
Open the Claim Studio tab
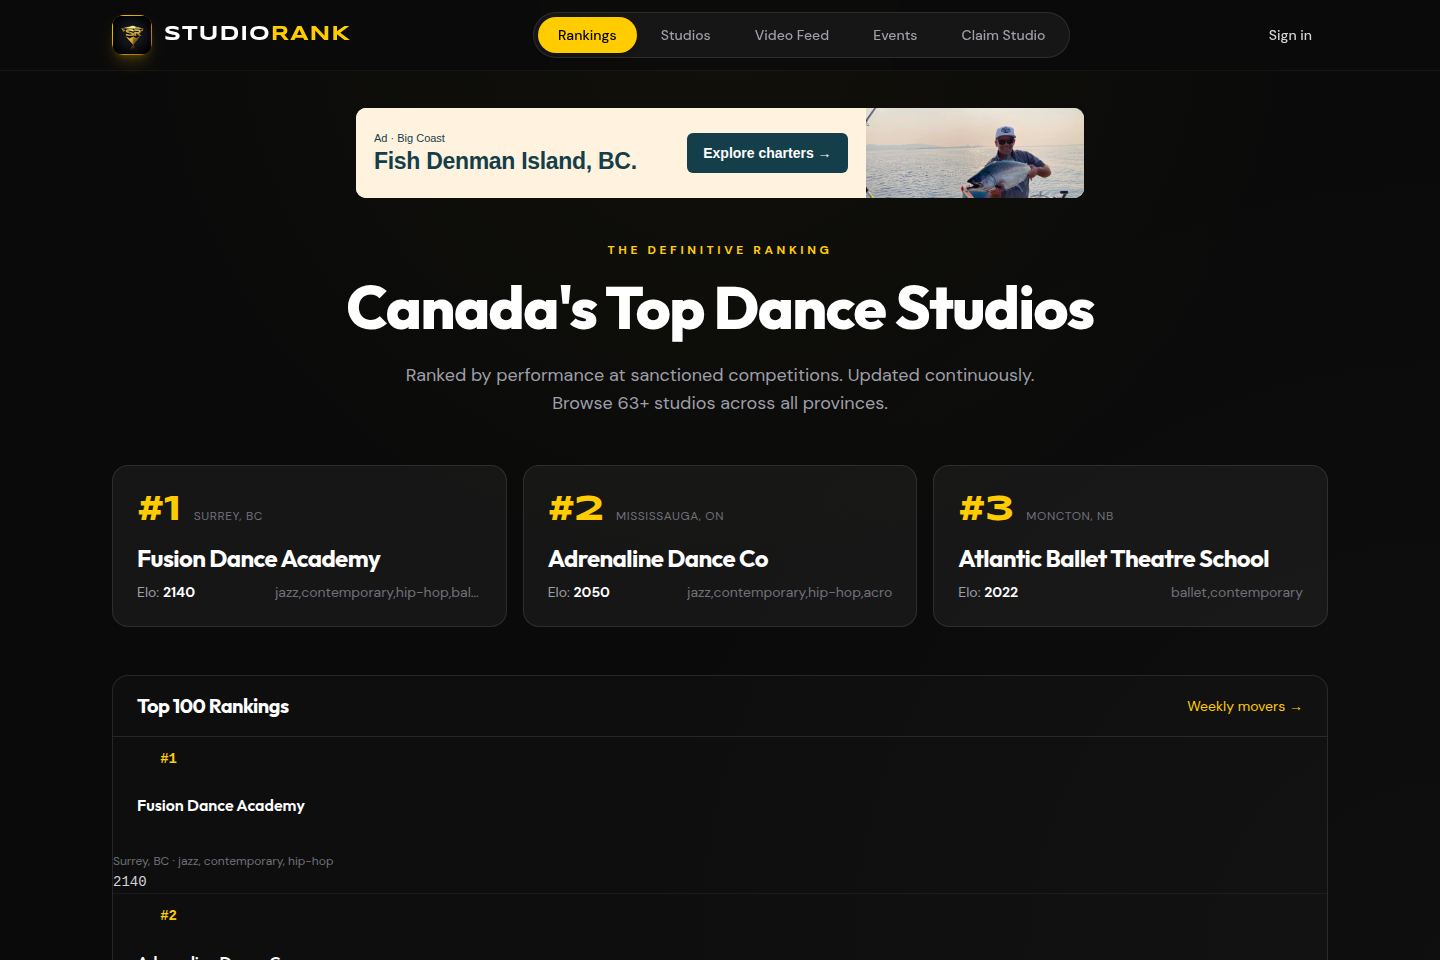coord(1003,35)
